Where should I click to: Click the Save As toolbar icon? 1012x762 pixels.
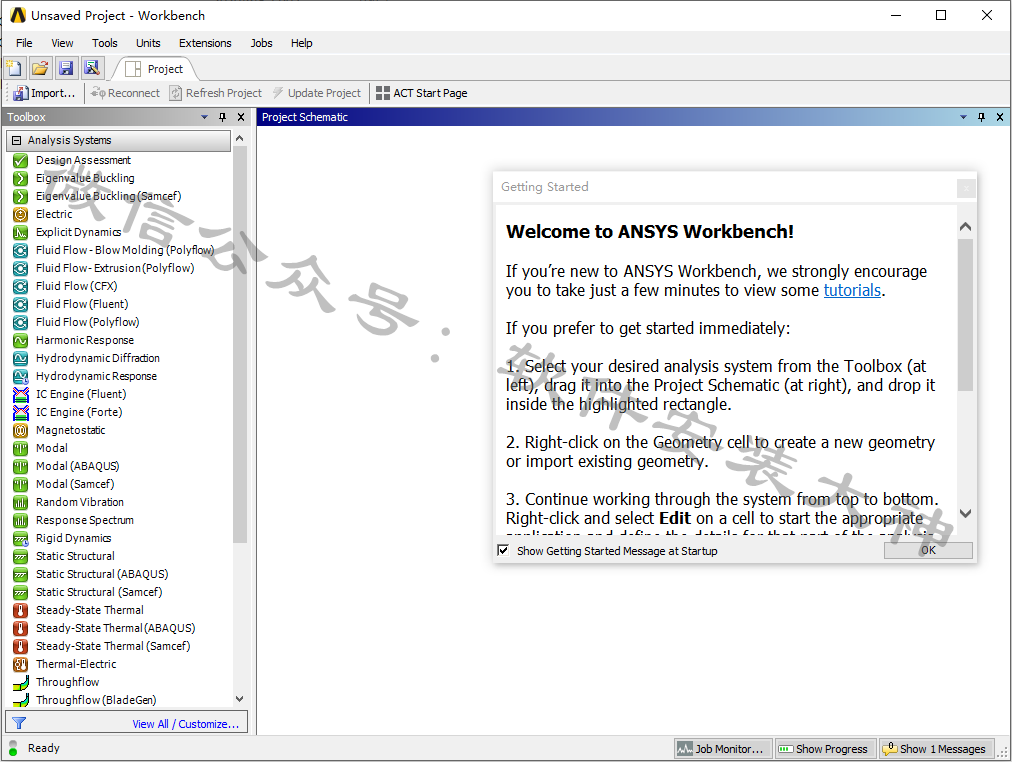click(x=92, y=68)
